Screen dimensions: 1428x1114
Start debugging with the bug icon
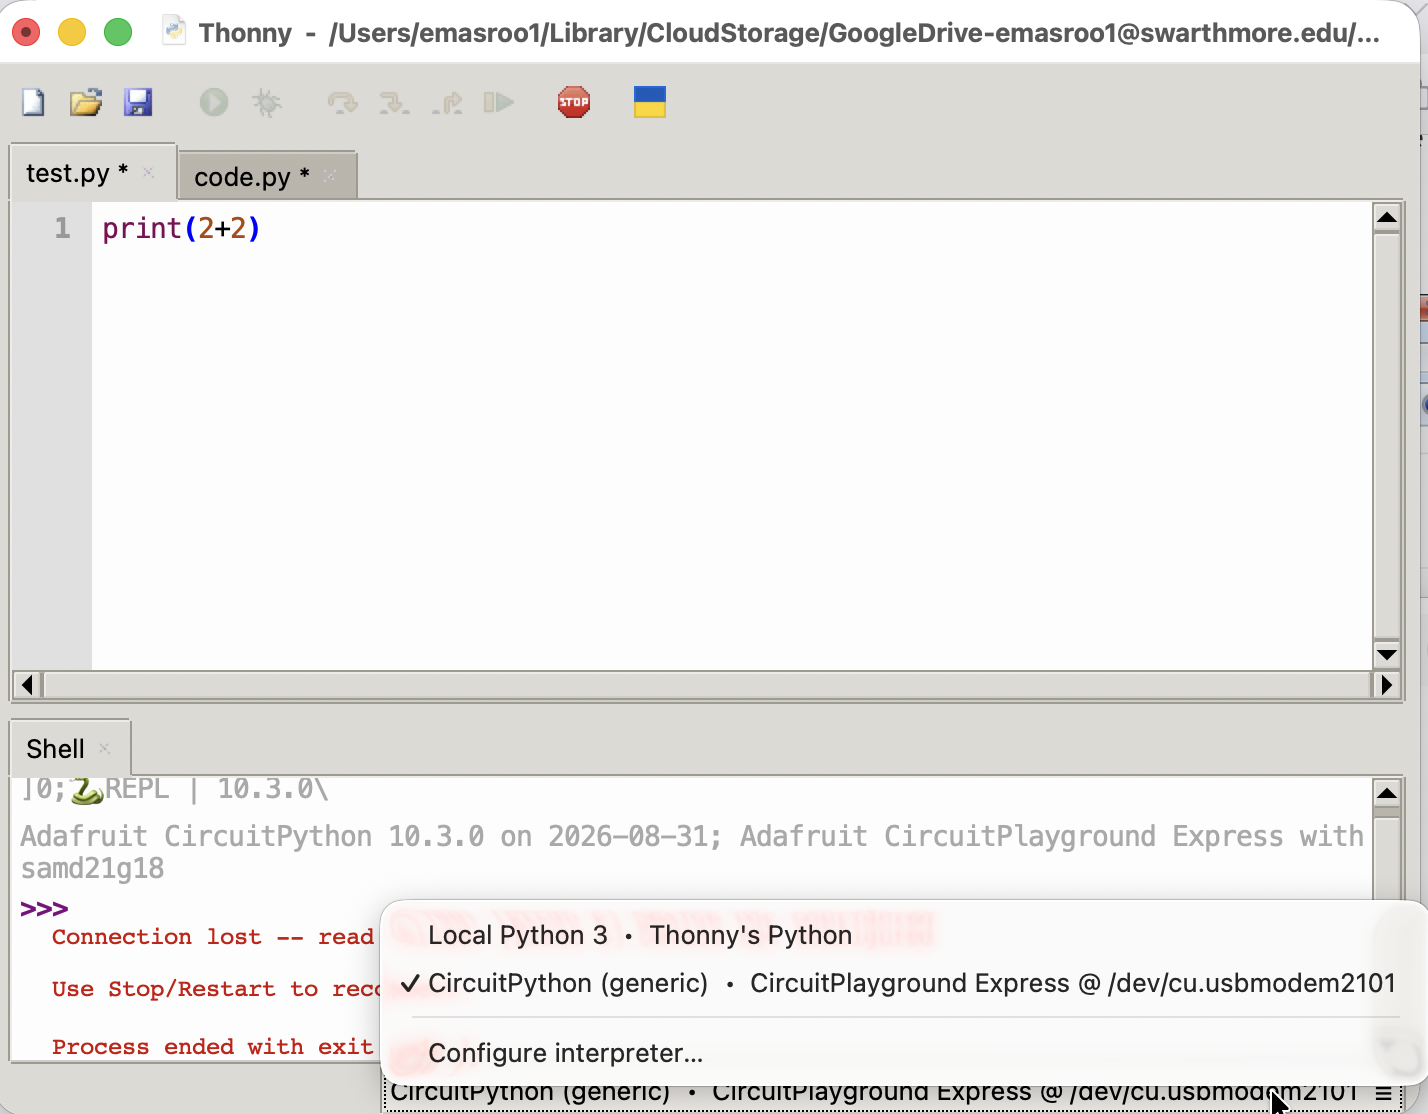[267, 102]
